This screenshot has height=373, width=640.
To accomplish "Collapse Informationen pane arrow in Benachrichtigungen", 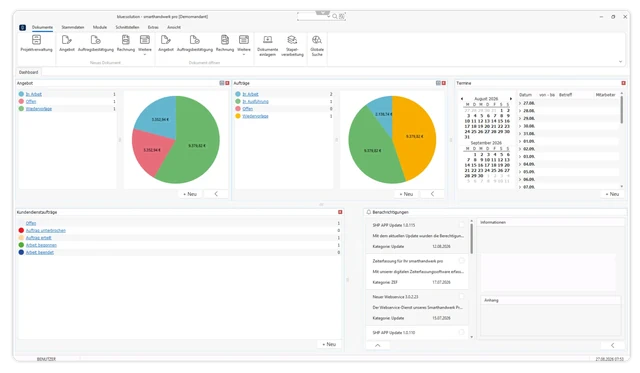I will click(612, 345).
